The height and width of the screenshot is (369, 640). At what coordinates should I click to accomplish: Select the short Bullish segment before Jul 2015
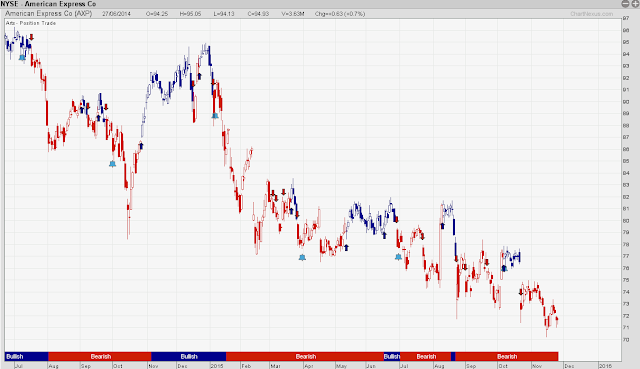tap(392, 356)
